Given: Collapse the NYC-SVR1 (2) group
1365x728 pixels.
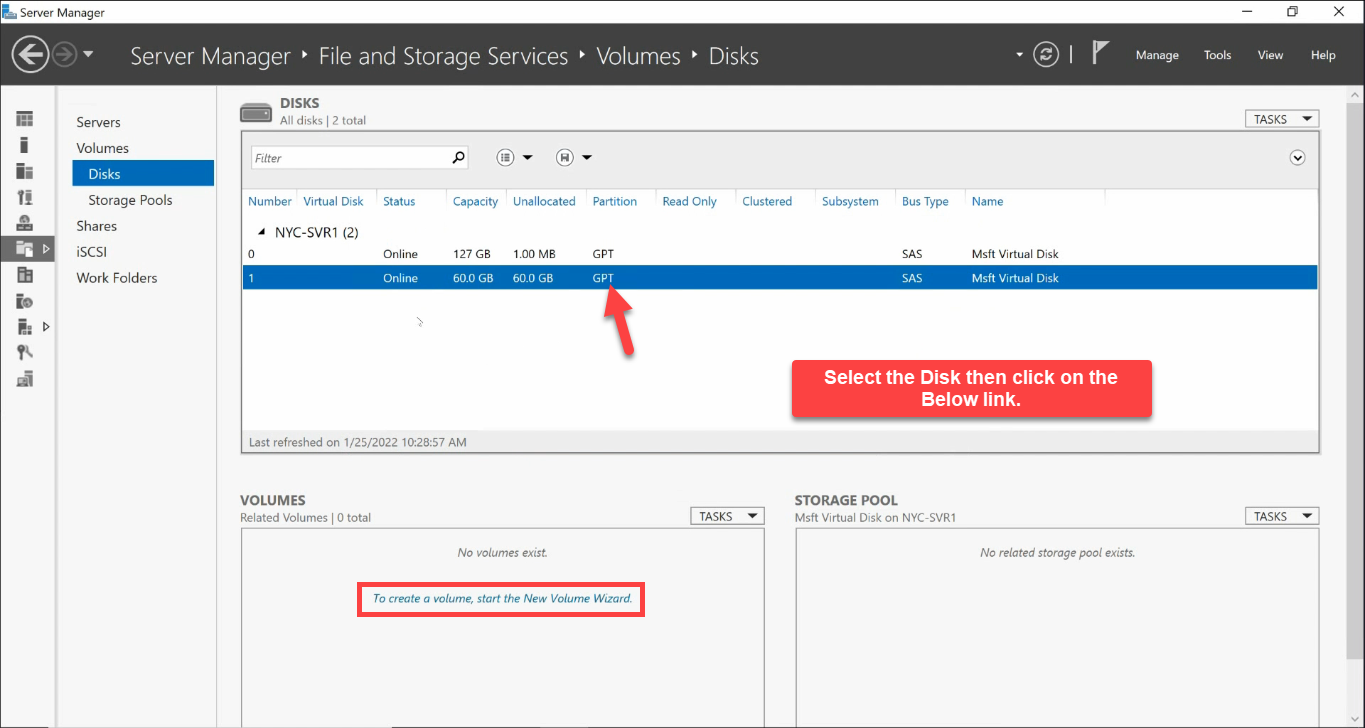Looking at the screenshot, I should click(262, 232).
